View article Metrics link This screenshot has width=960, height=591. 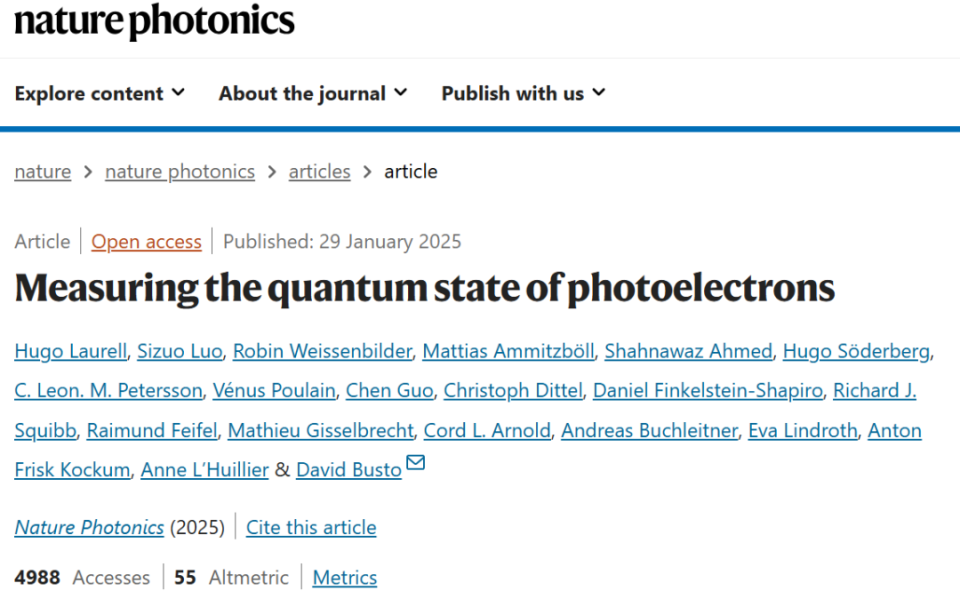[344, 577]
